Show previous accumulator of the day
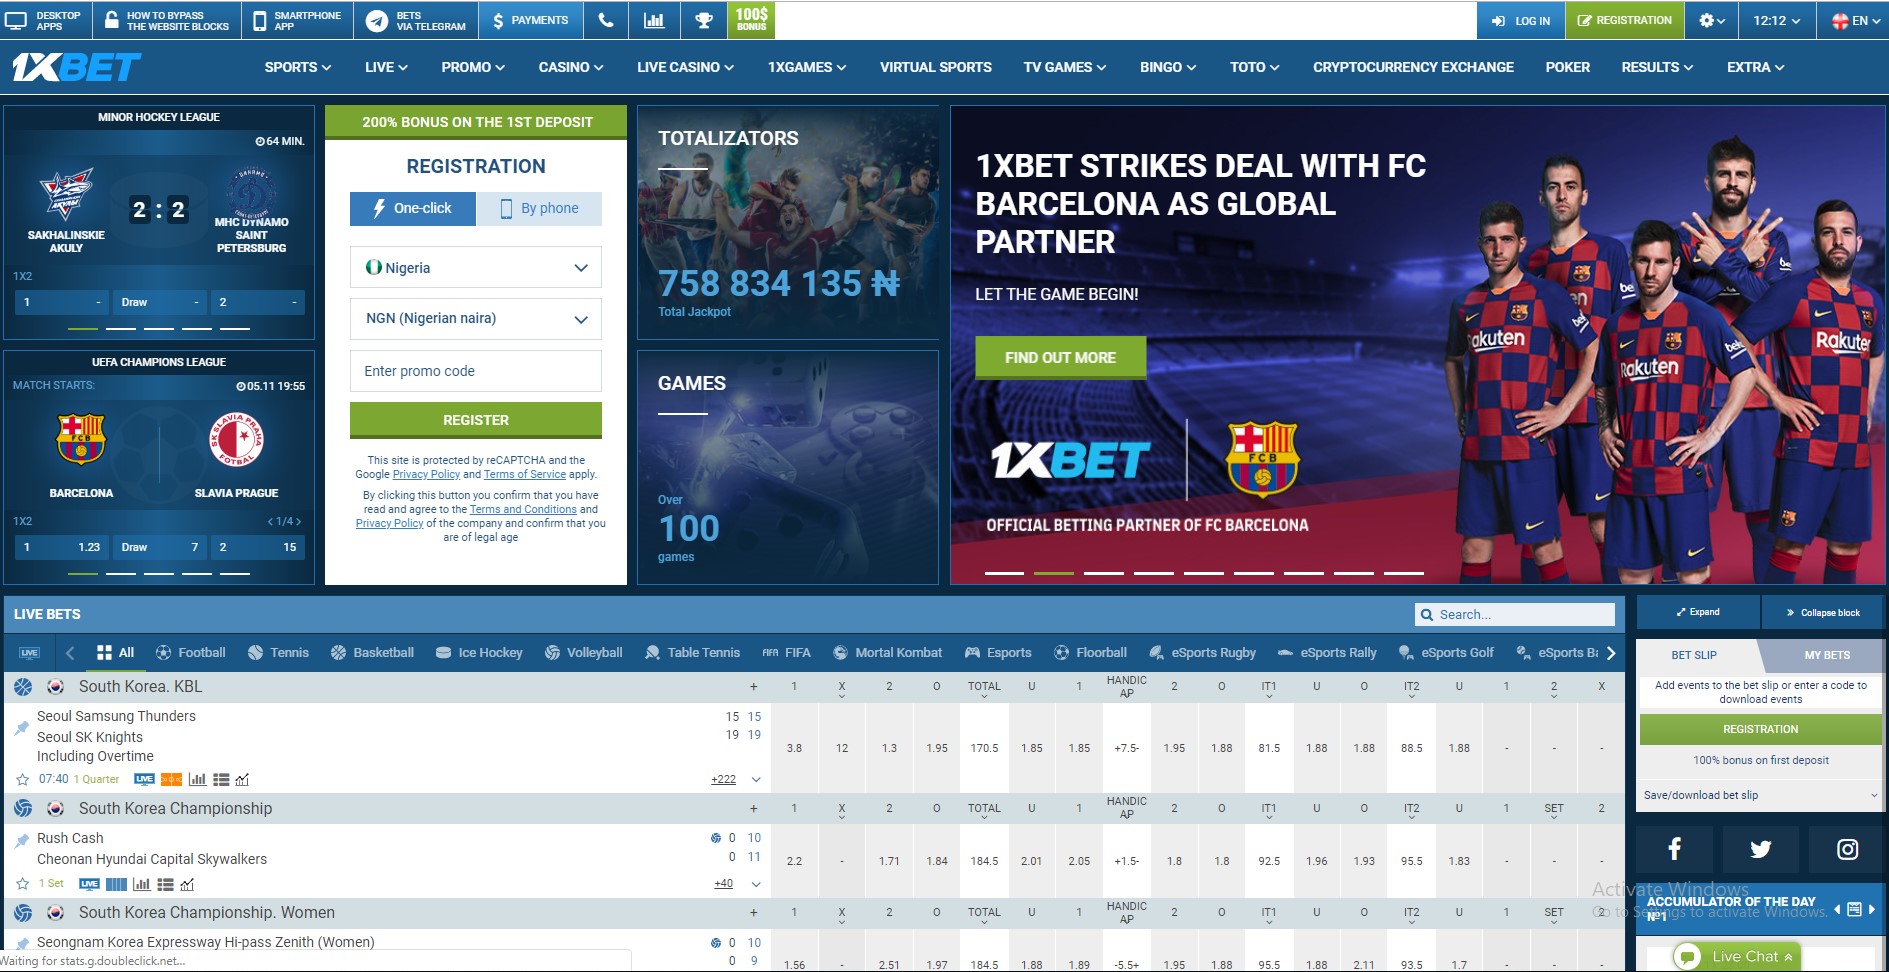This screenshot has width=1889, height=972. [x=1837, y=909]
